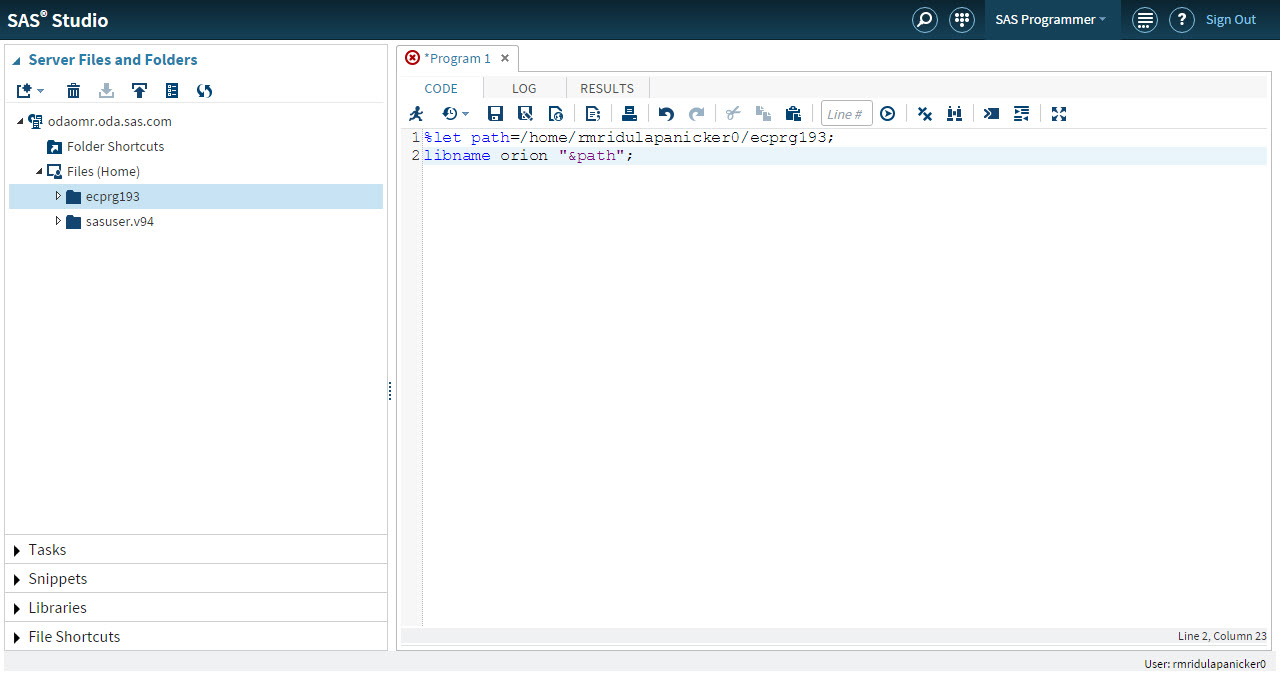Refresh the server files list

(204, 91)
